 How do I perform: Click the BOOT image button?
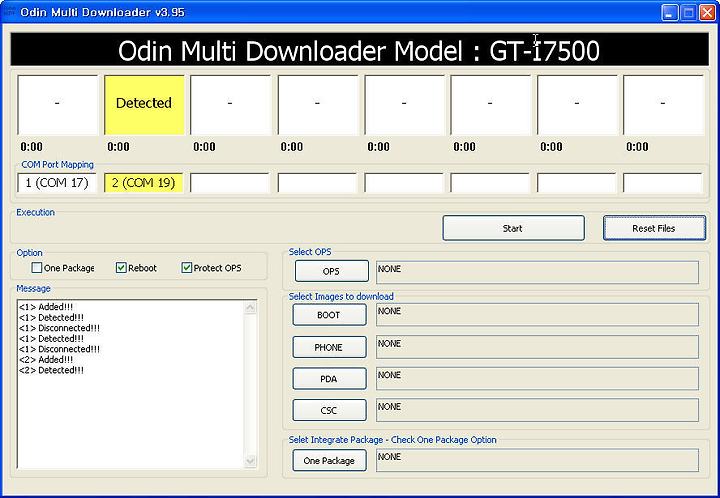tap(329, 315)
